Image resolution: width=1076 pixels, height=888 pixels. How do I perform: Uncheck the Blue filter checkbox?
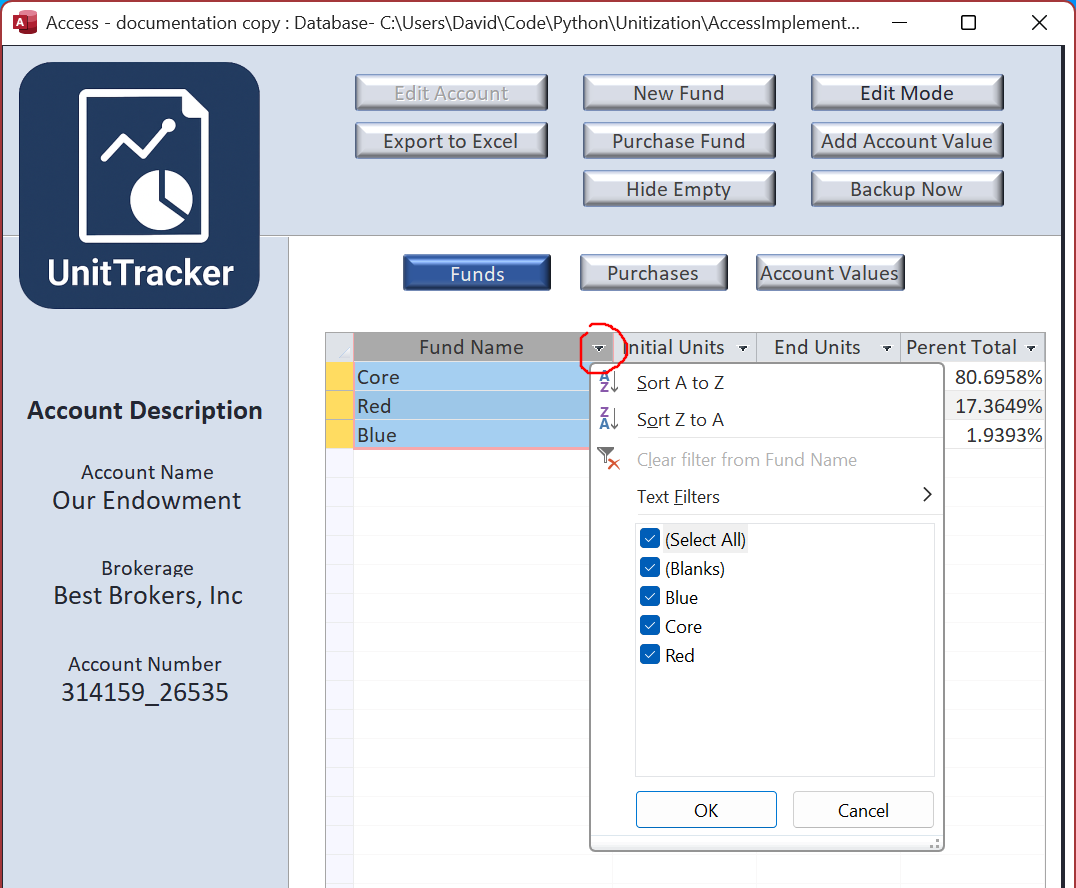coord(650,596)
